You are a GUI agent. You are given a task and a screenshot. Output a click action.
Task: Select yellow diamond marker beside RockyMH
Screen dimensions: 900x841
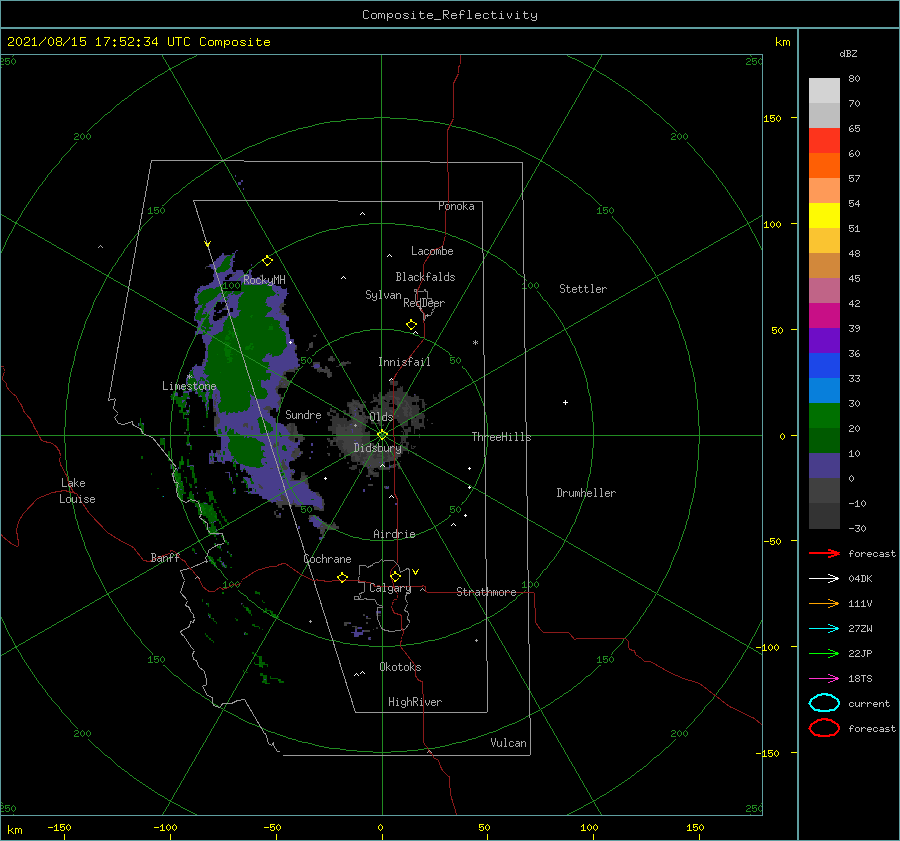tap(267, 261)
